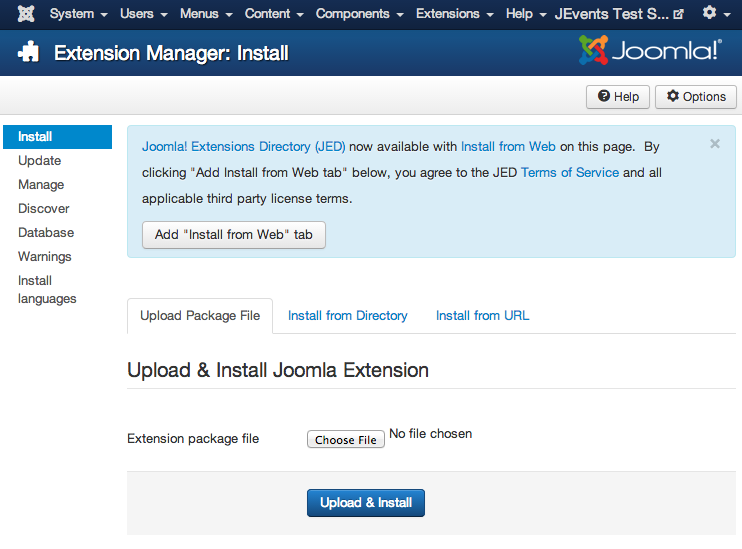Open Install languages in the sidebar
The width and height of the screenshot is (742, 549).
[46, 290]
